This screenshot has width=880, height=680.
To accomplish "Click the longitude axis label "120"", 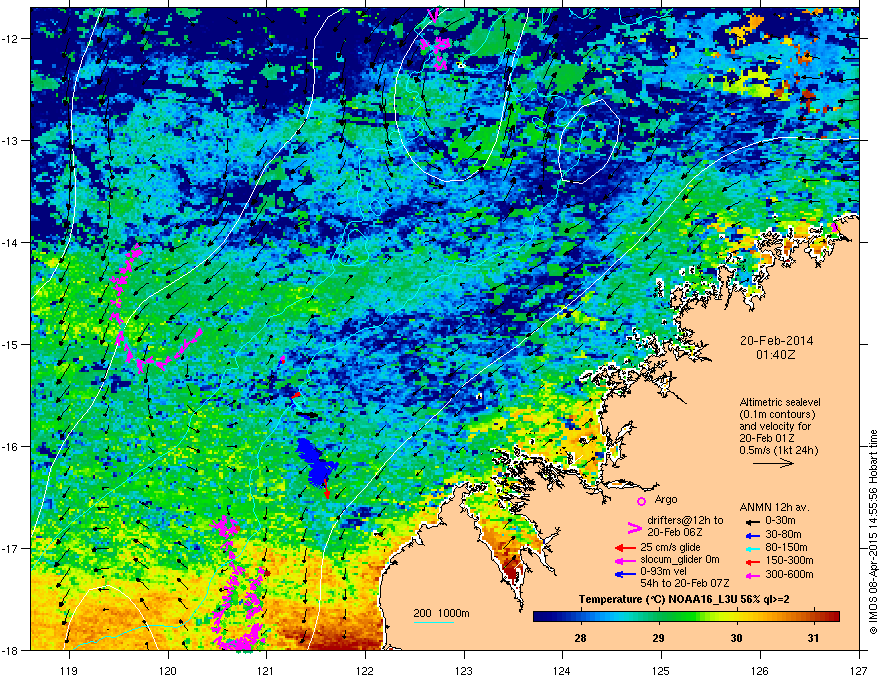I will 168,670.
